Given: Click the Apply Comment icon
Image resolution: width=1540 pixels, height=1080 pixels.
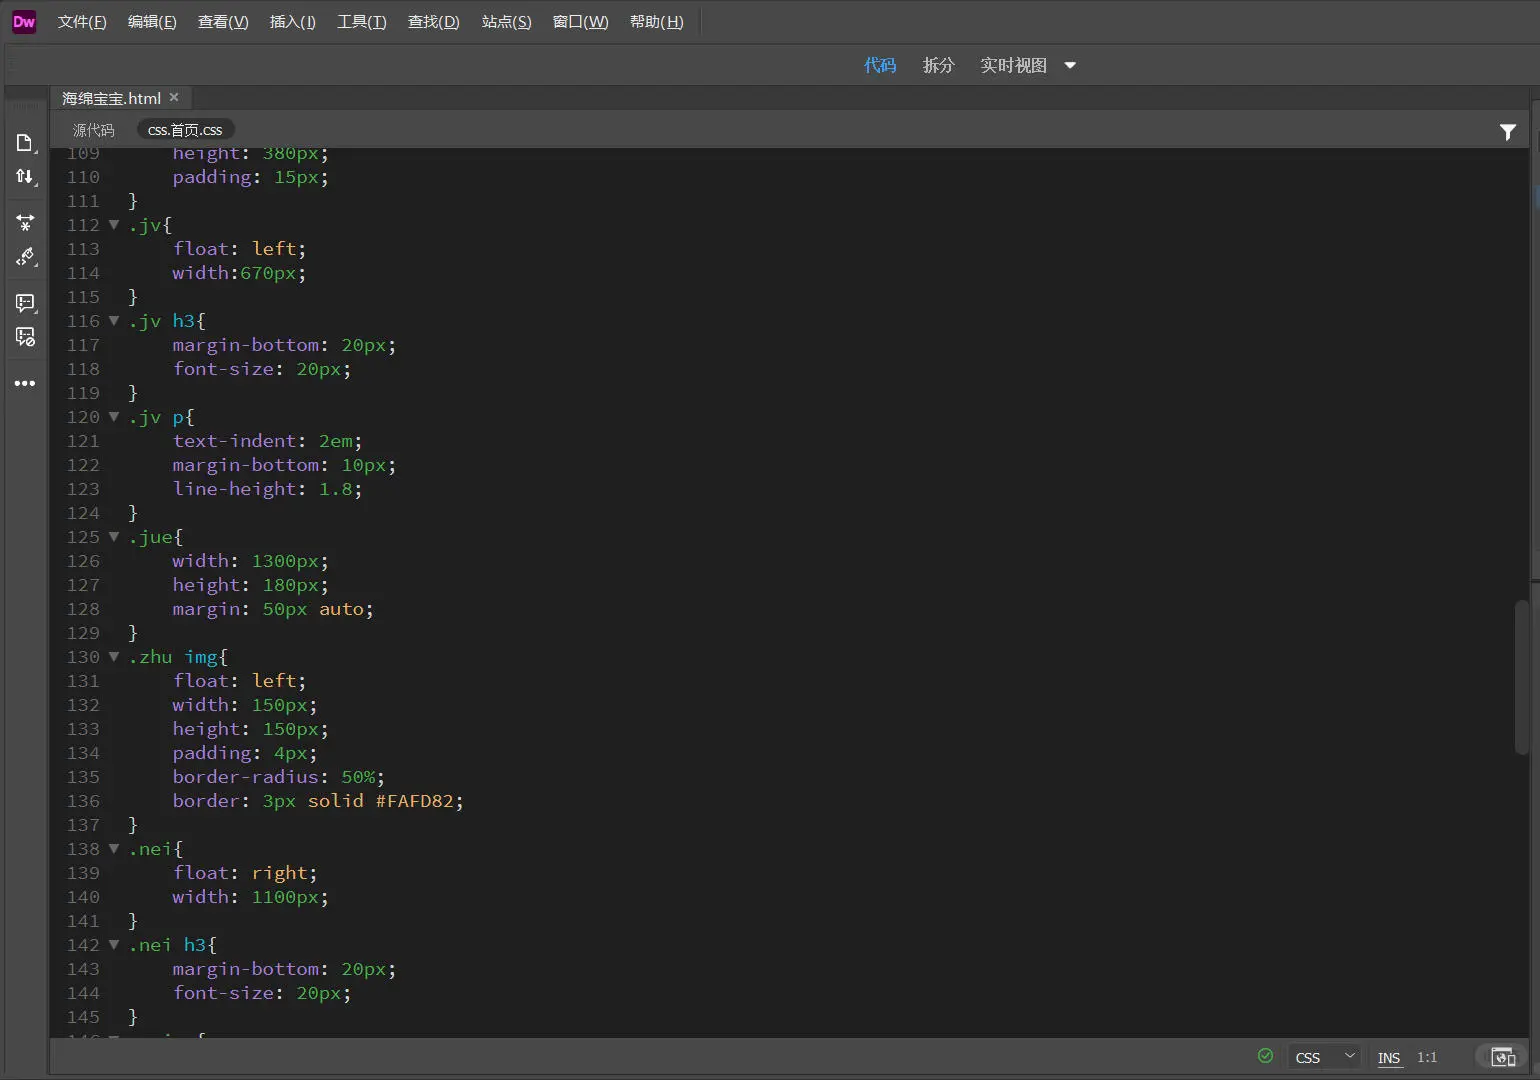Looking at the screenshot, I should tap(25, 302).
